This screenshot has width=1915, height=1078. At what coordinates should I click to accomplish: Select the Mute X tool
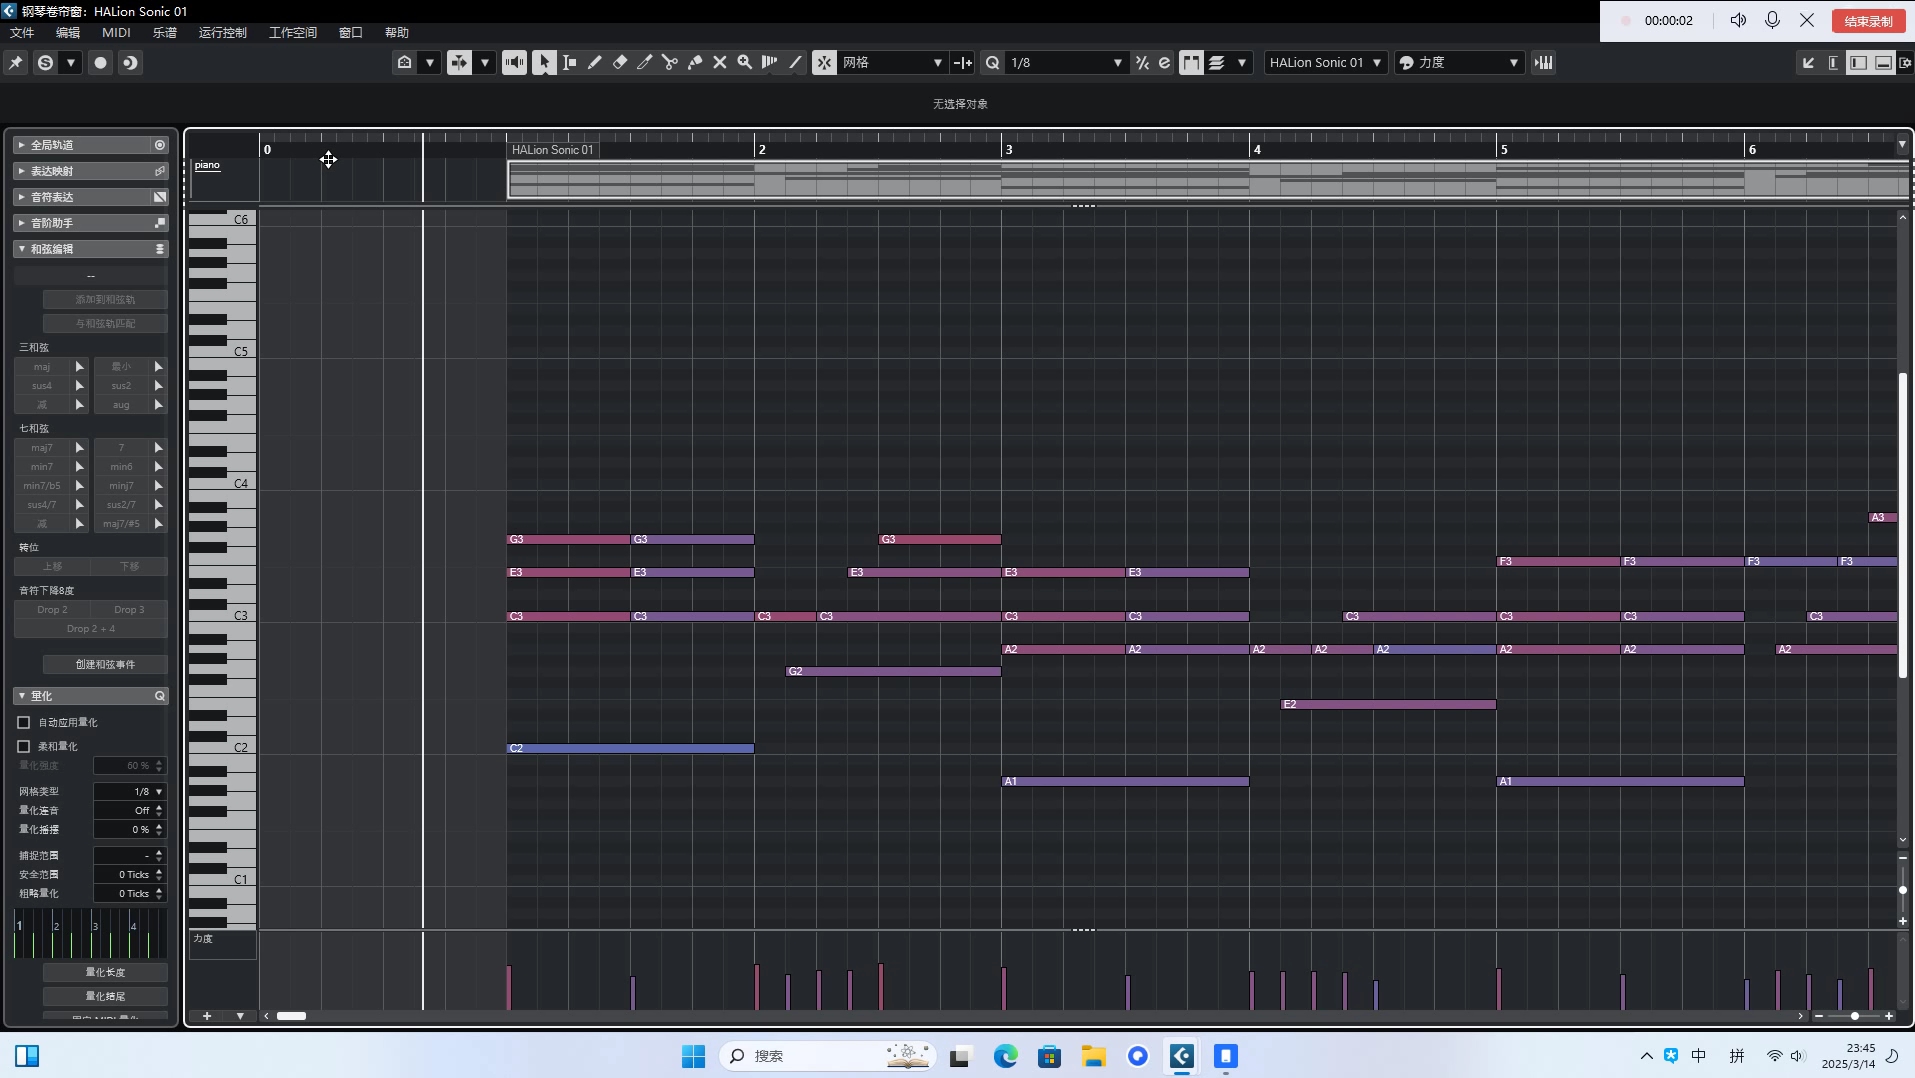point(720,62)
